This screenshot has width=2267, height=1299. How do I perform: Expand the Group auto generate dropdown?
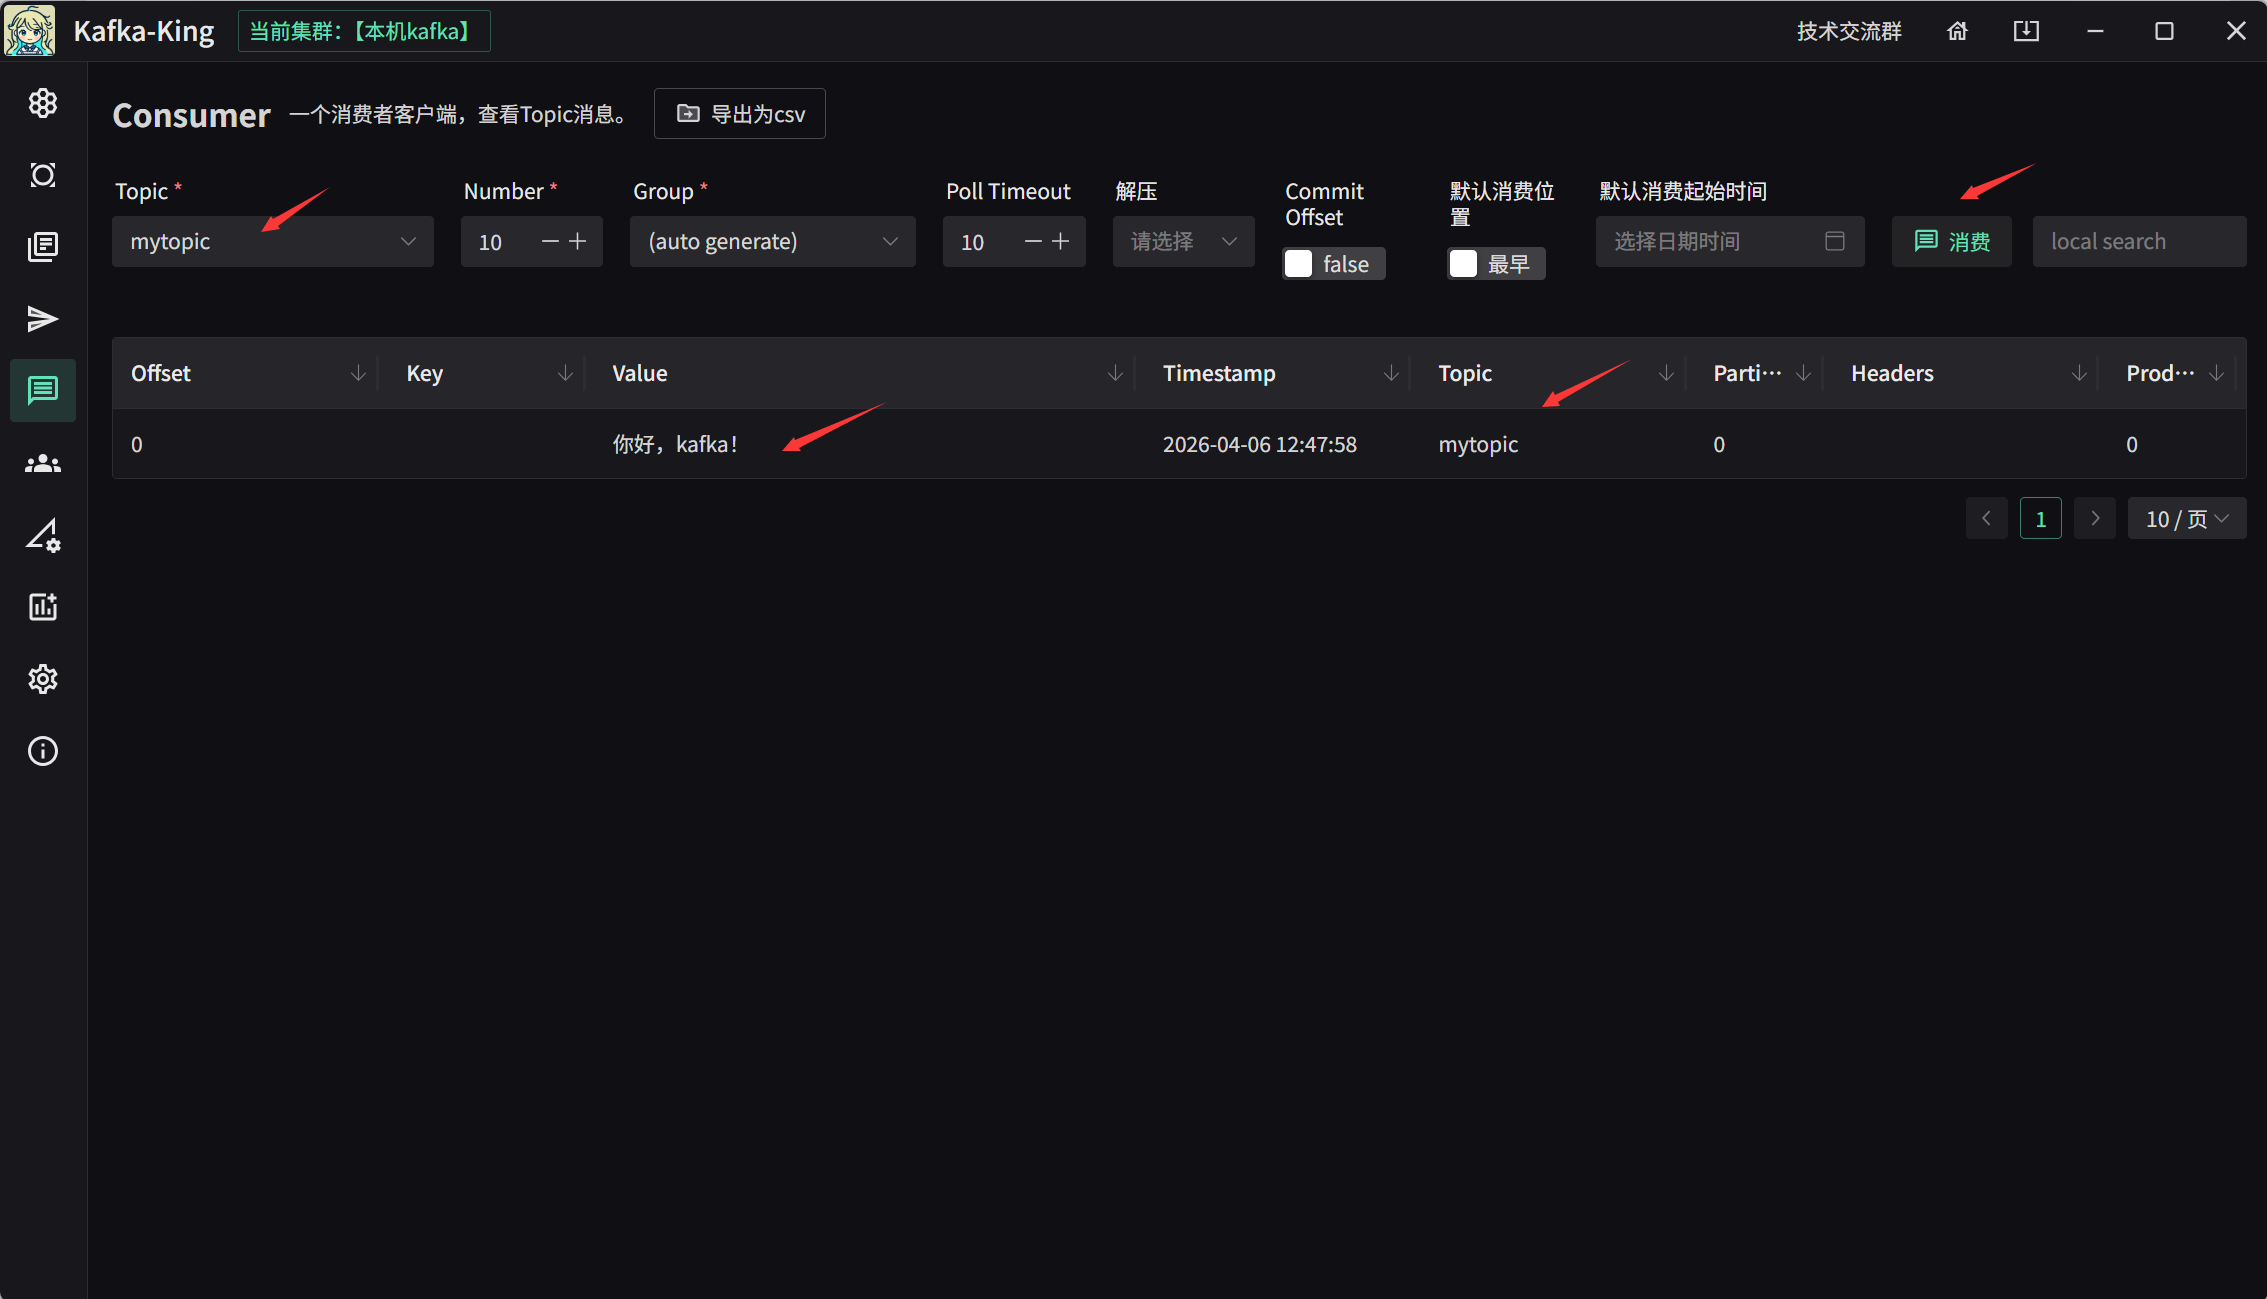772,242
